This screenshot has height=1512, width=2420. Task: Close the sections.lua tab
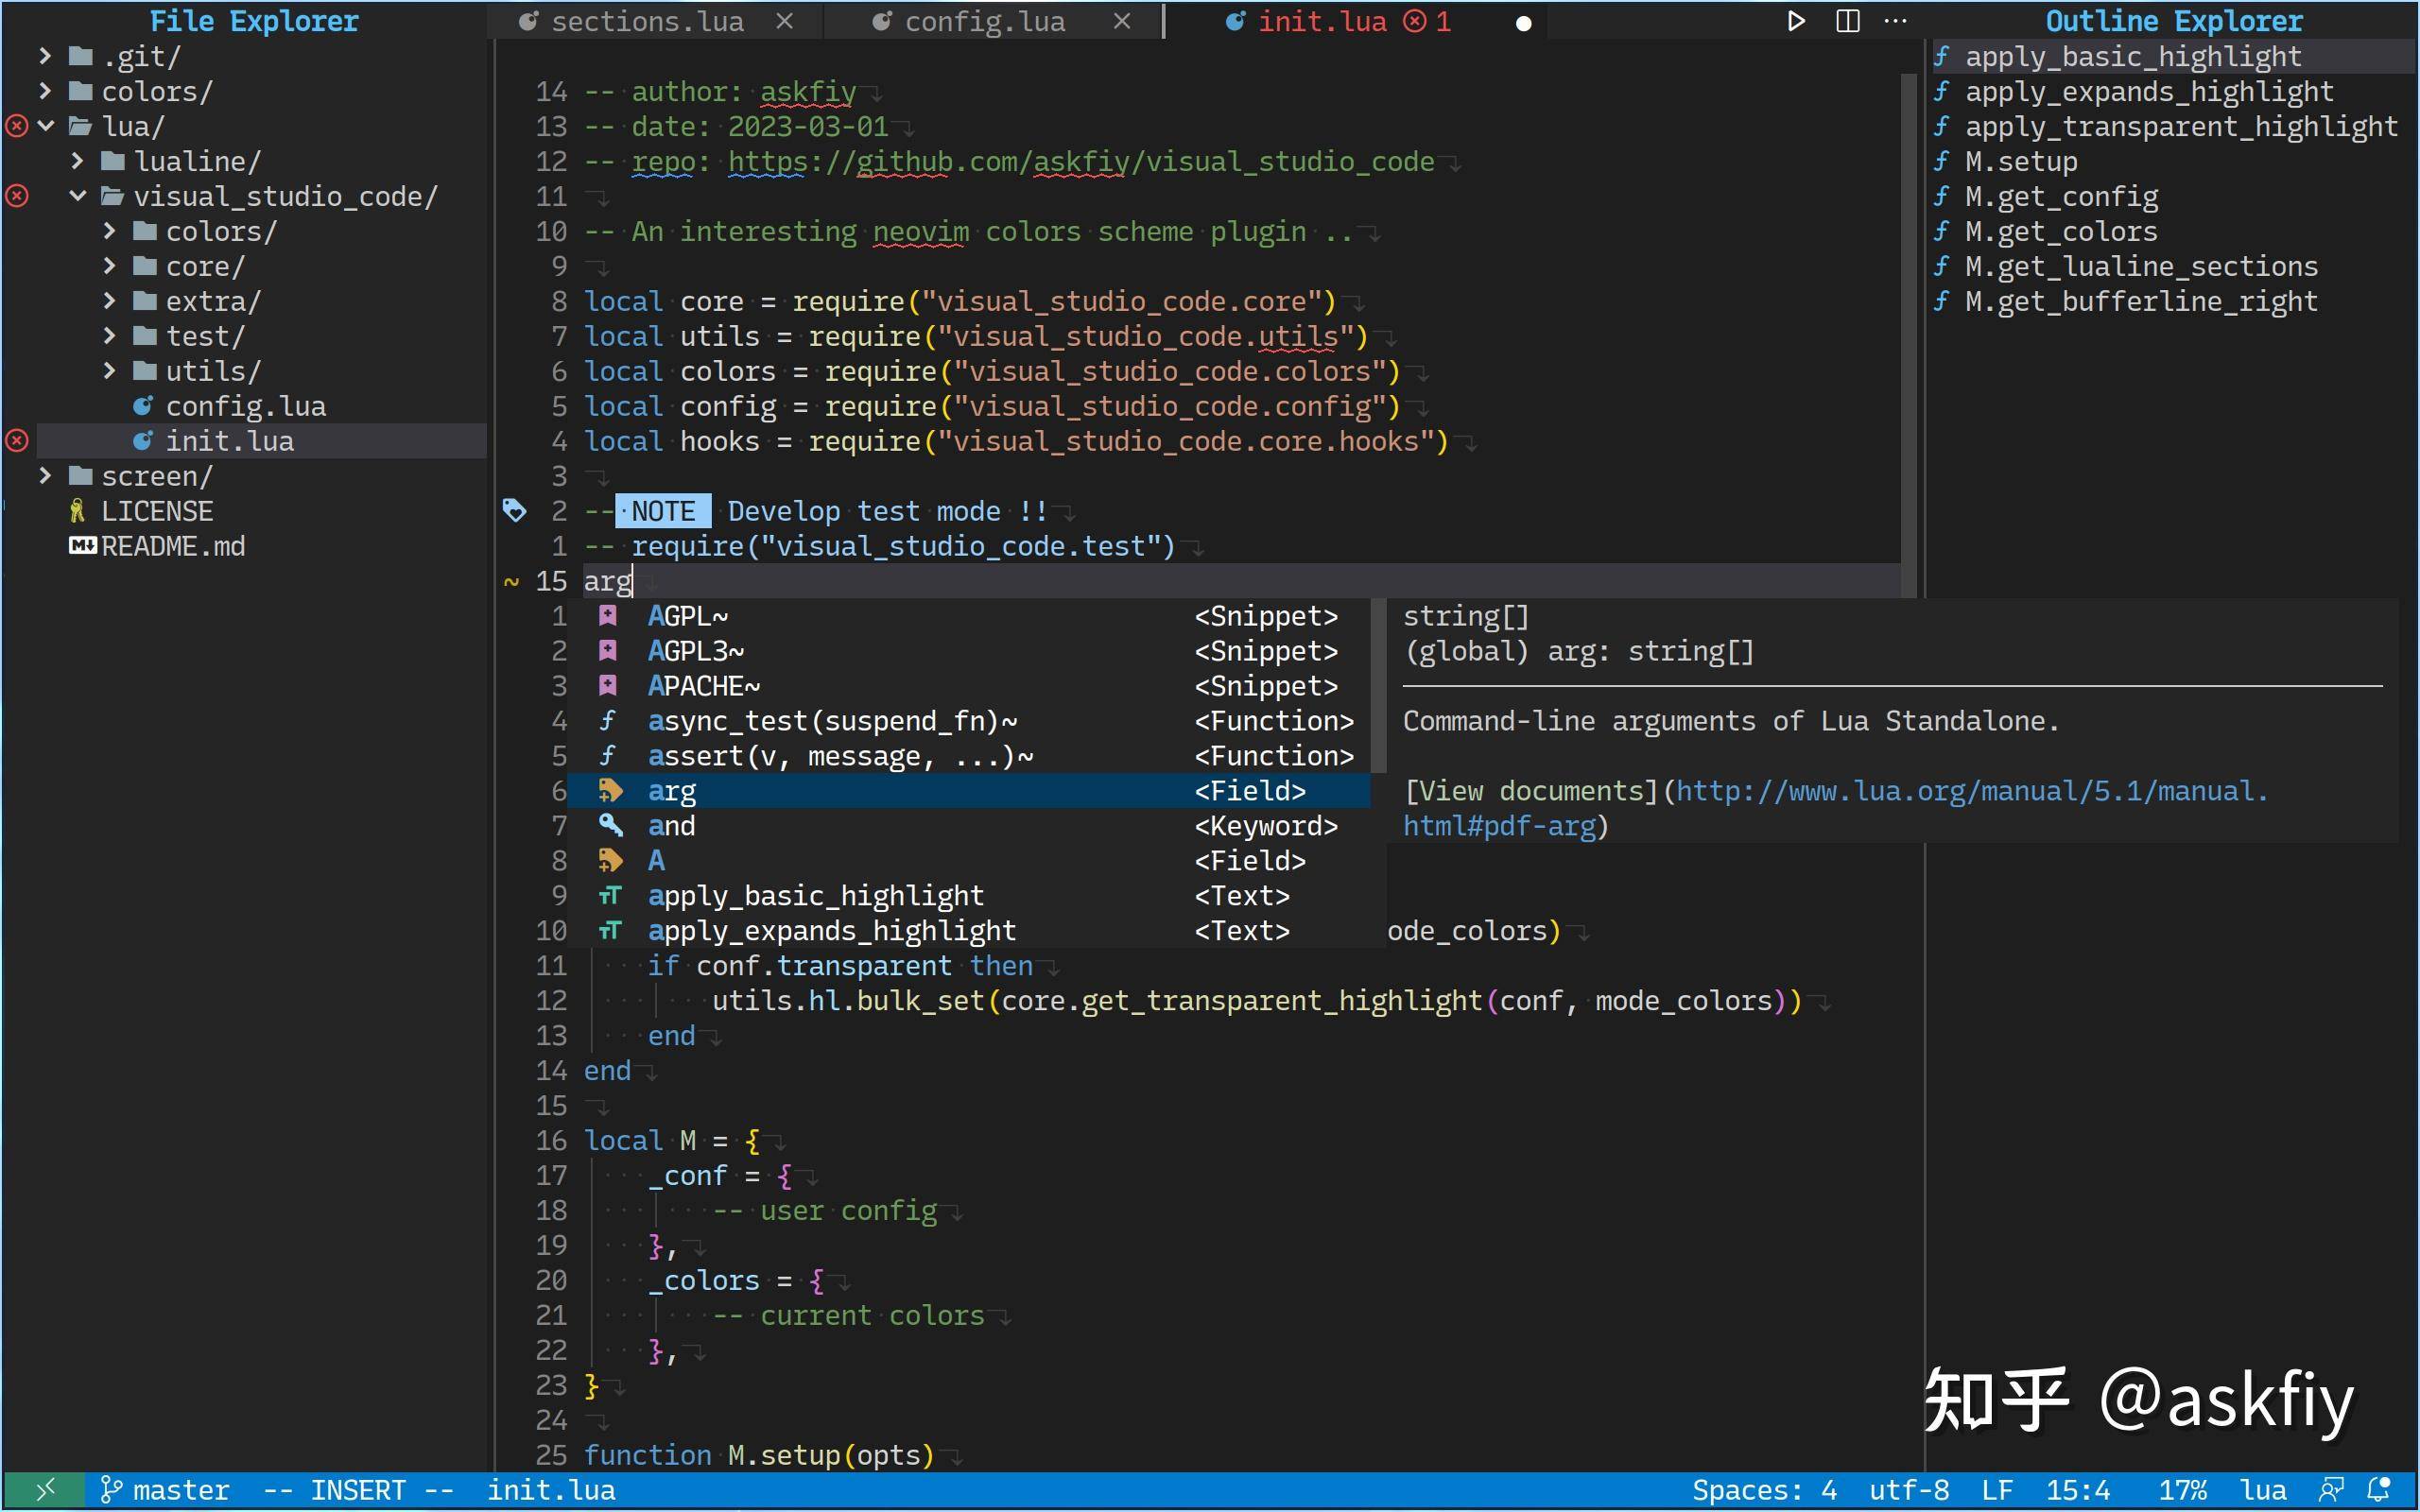785,21
